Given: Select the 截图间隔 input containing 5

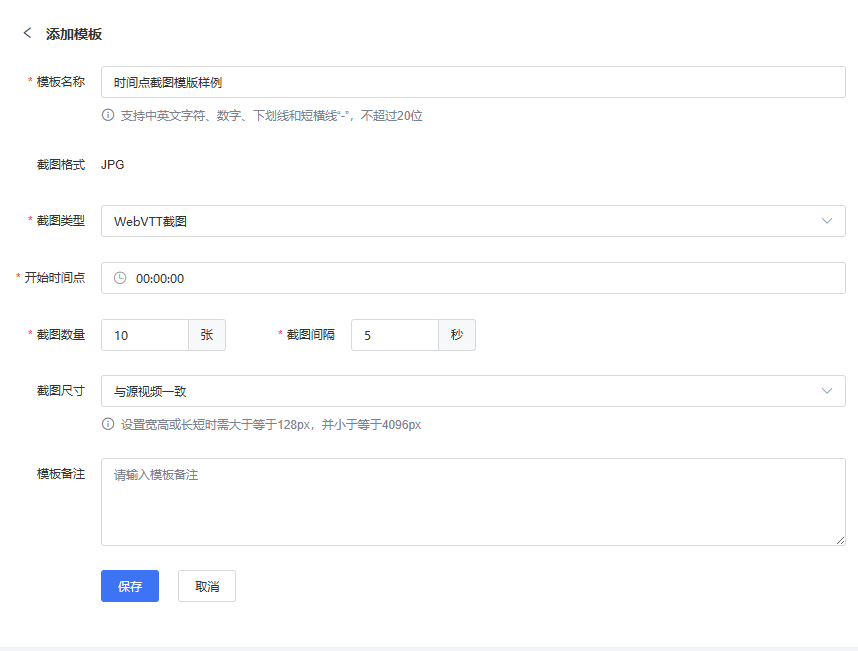Looking at the screenshot, I should [x=394, y=335].
